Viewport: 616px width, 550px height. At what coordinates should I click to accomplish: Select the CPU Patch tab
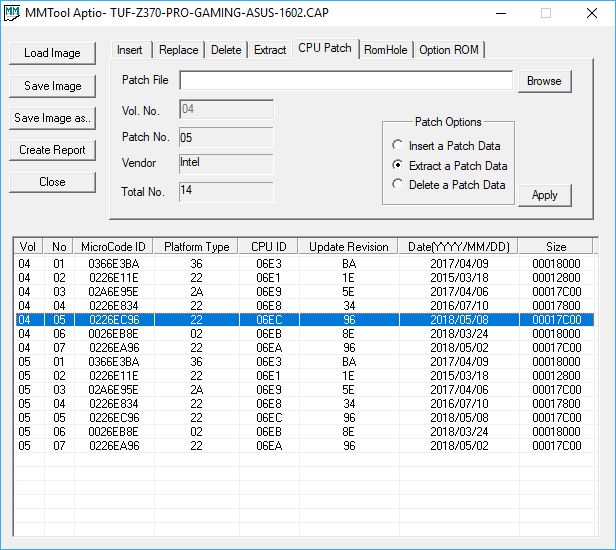[325, 48]
